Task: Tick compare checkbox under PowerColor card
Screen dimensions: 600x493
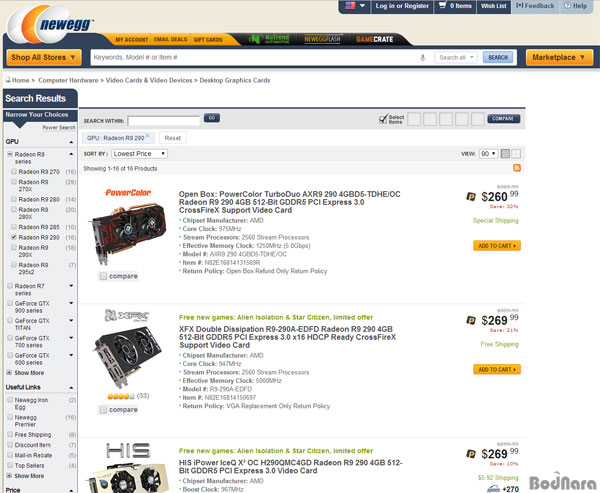Action: point(103,276)
